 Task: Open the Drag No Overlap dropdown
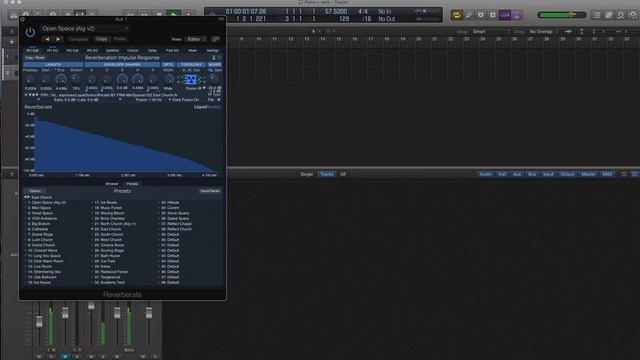point(543,31)
